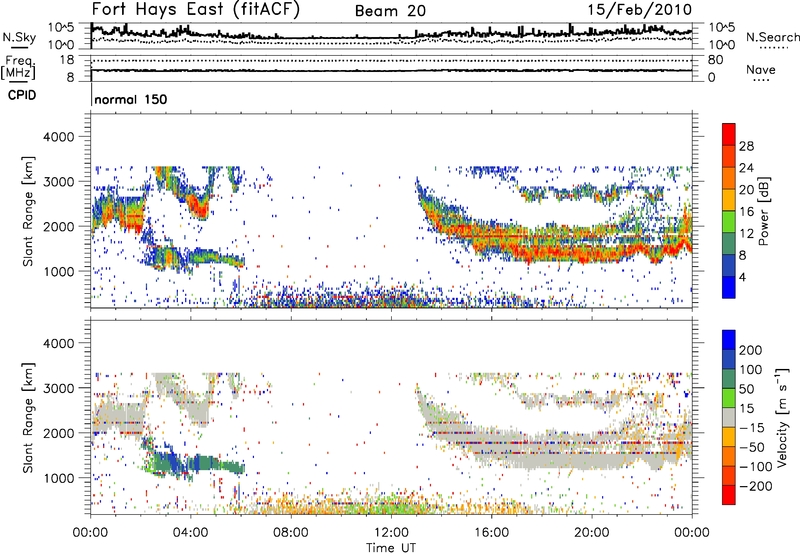The width and height of the screenshot is (800, 554).
Task: Click the orange segment of velocity color bar
Action: 729,456
